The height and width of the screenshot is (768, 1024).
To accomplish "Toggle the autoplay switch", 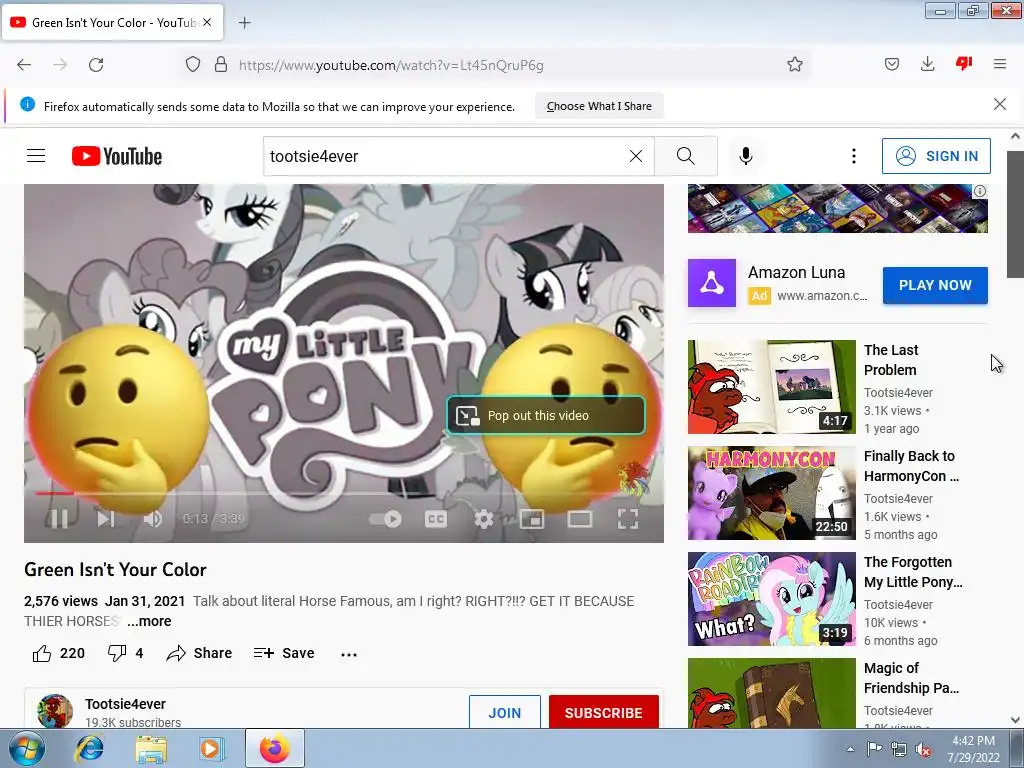I will 385,519.
